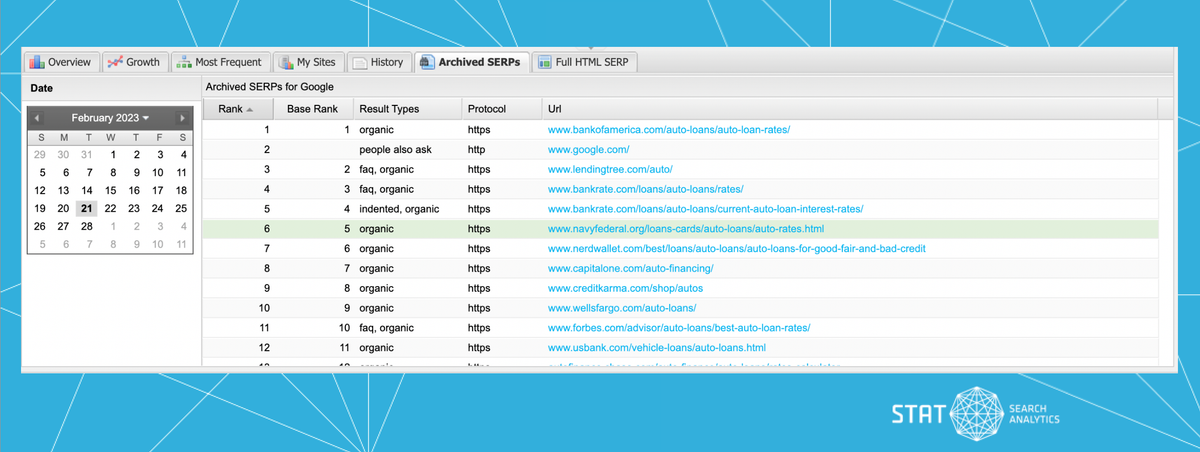Click the My Sites tab icon
1200x452 pixels.
pos(286,62)
